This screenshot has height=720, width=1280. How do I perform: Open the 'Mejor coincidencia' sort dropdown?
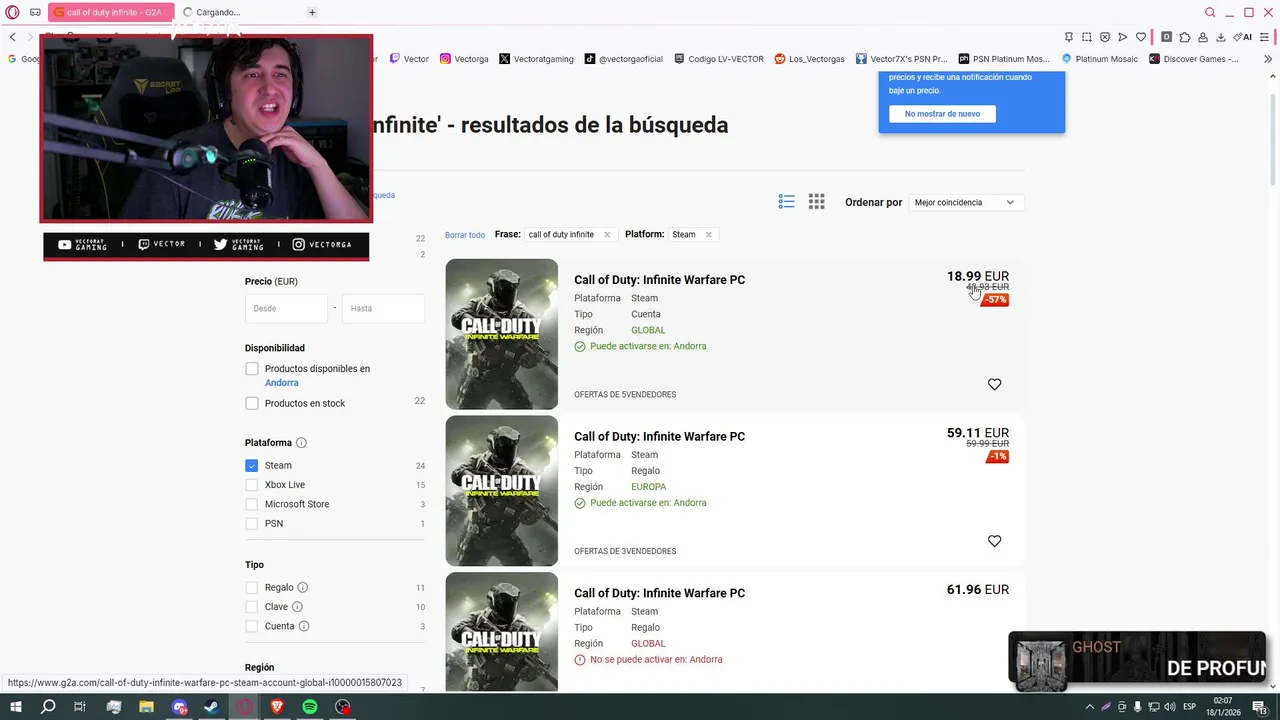coord(966,202)
